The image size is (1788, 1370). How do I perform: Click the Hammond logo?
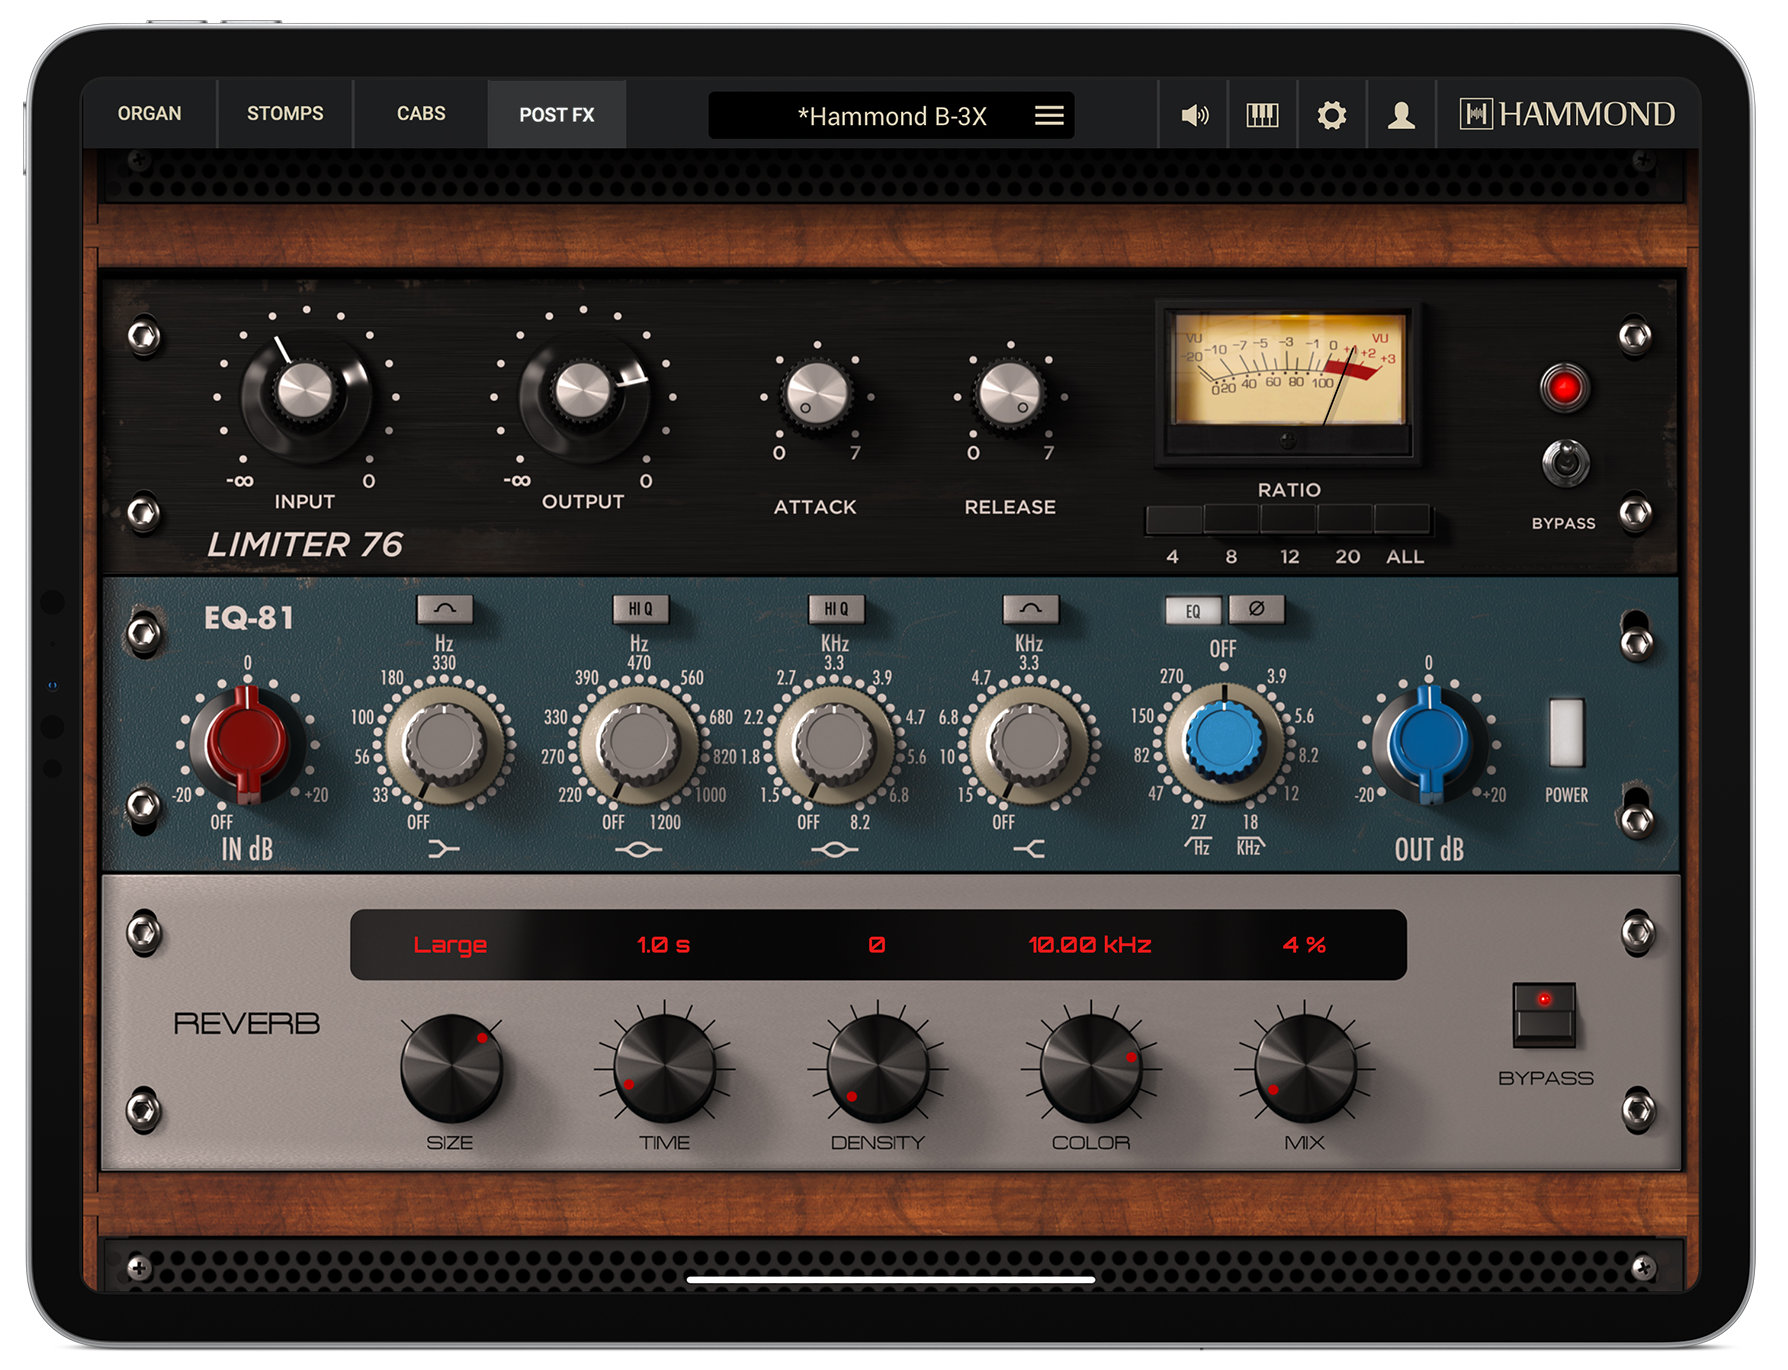(1566, 114)
